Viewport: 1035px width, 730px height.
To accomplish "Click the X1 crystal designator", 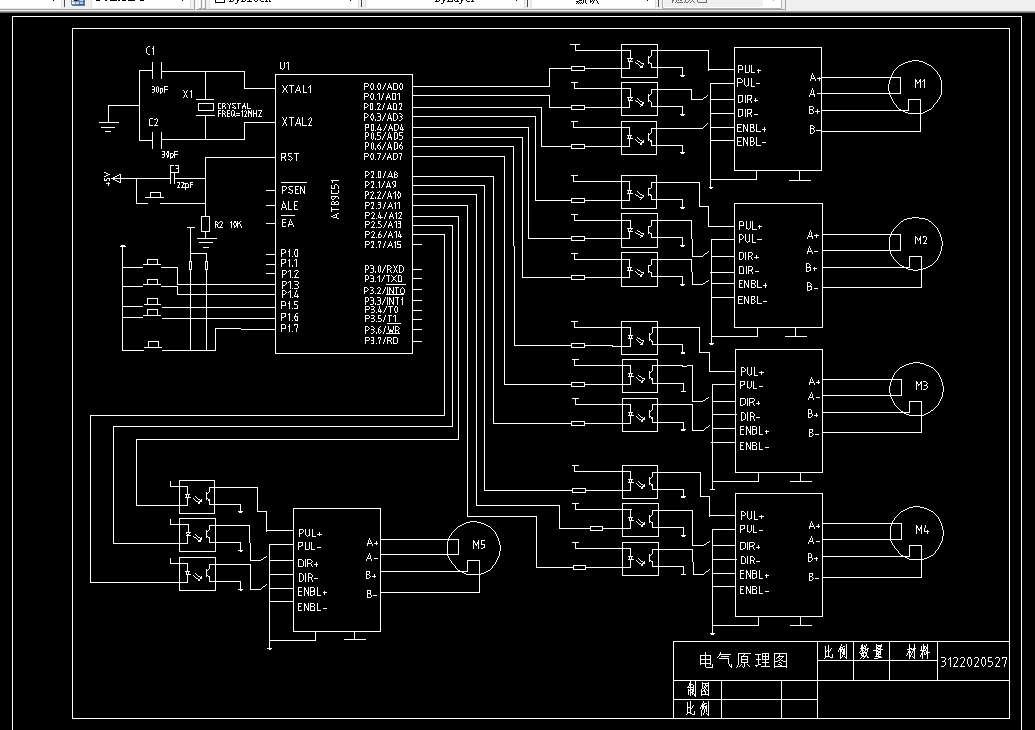I will [x=188, y=94].
